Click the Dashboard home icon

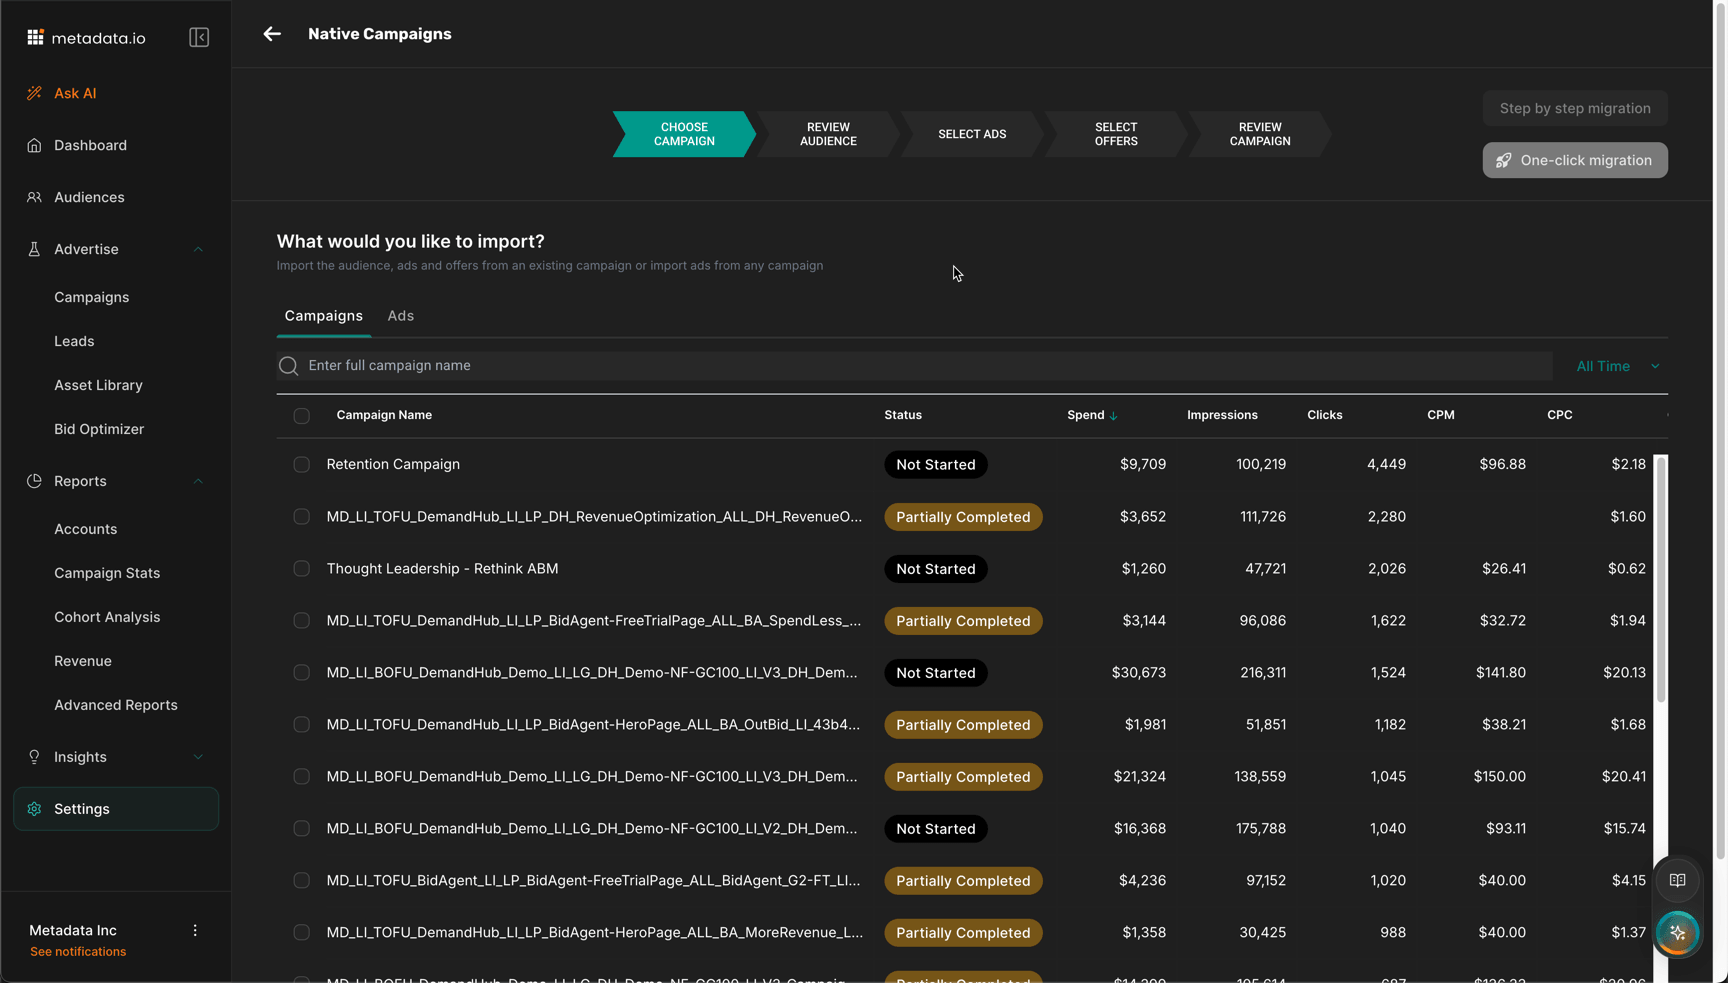[34, 145]
